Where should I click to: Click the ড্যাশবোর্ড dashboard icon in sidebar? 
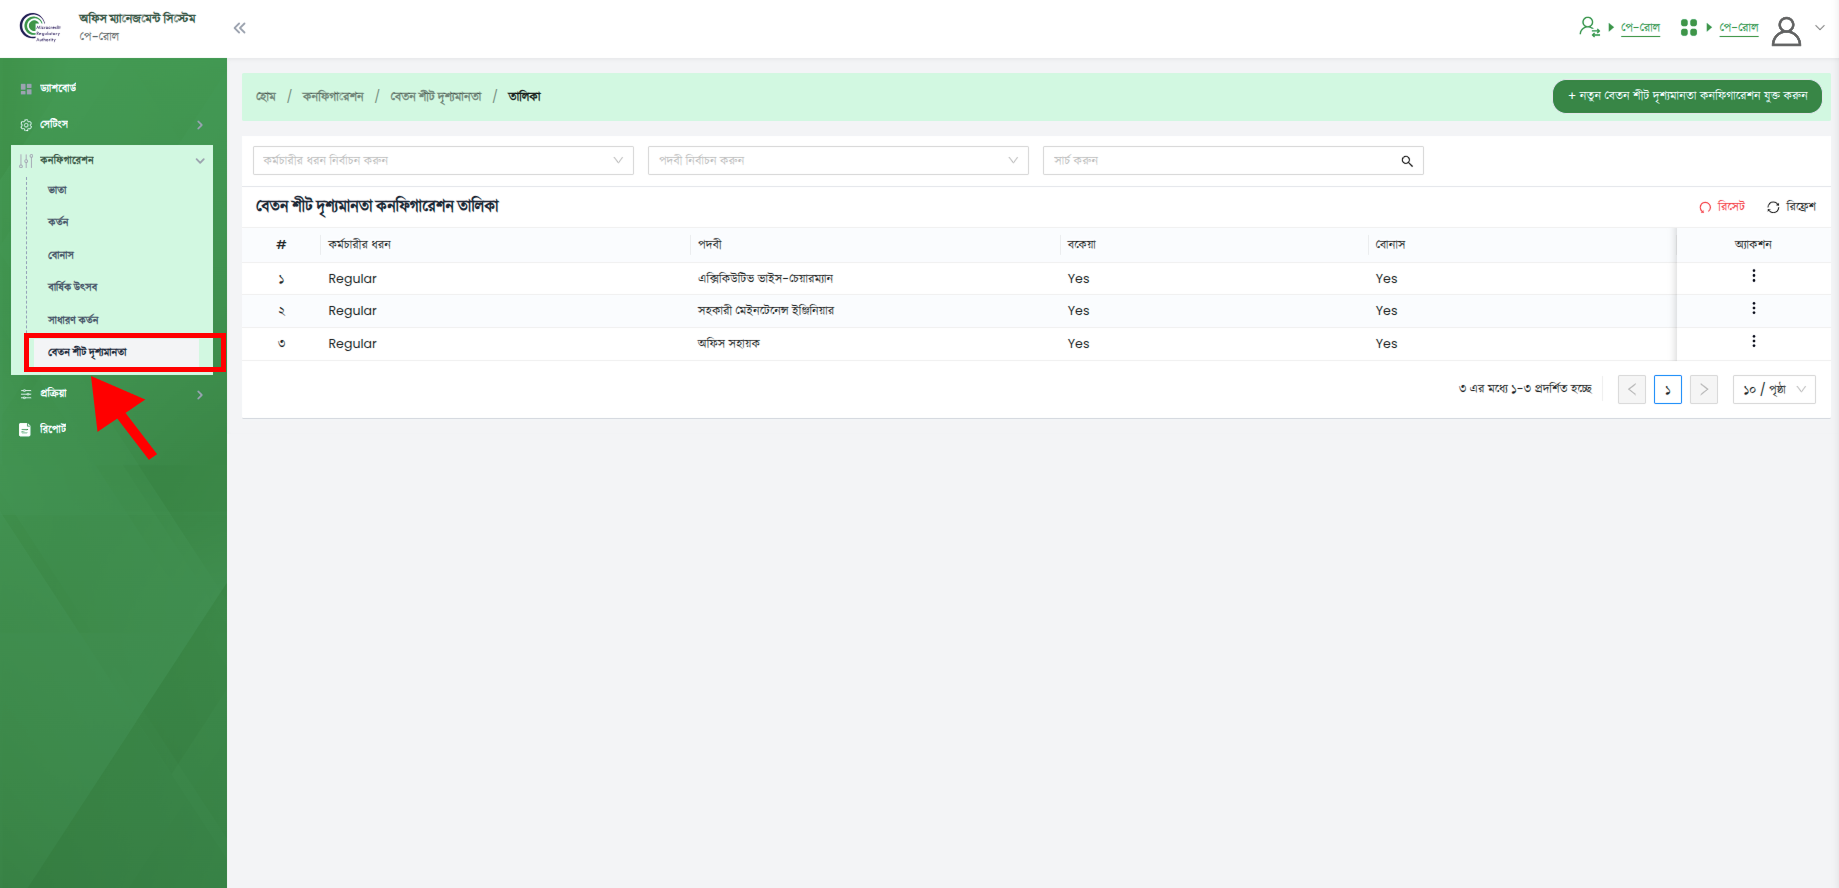(x=26, y=89)
